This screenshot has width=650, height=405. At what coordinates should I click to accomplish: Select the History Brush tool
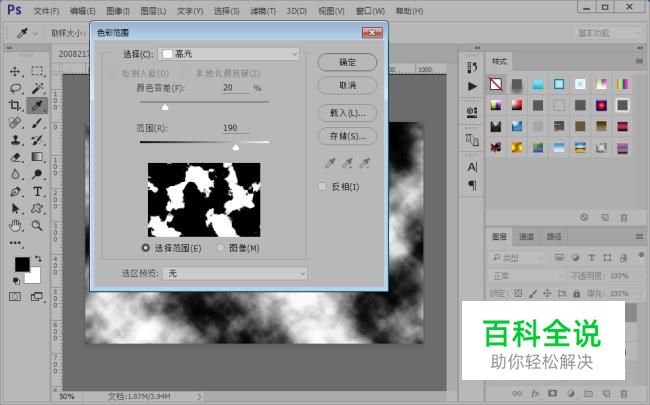tap(37, 140)
